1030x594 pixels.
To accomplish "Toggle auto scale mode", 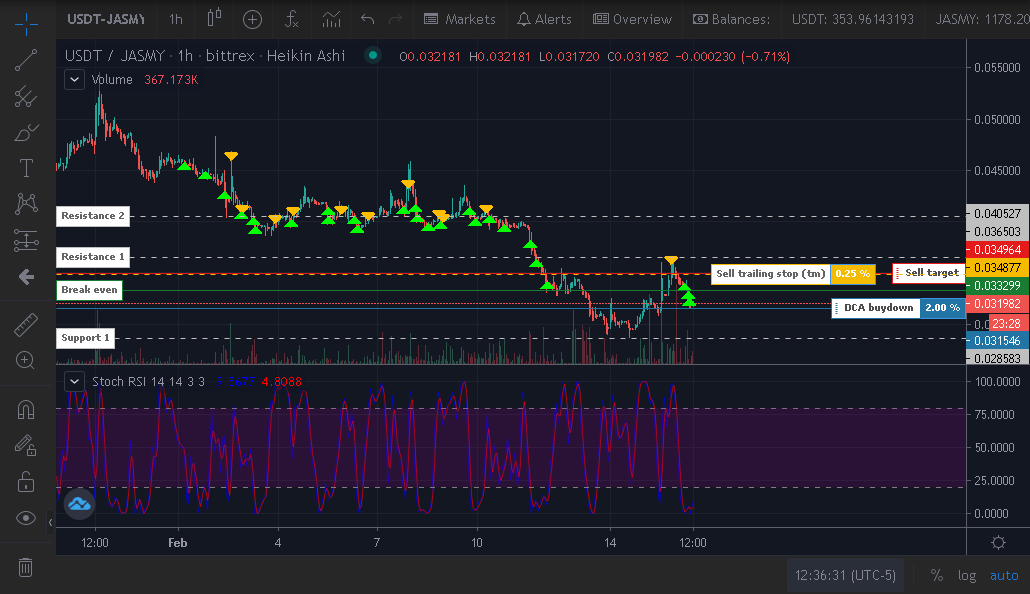I will point(1004,576).
